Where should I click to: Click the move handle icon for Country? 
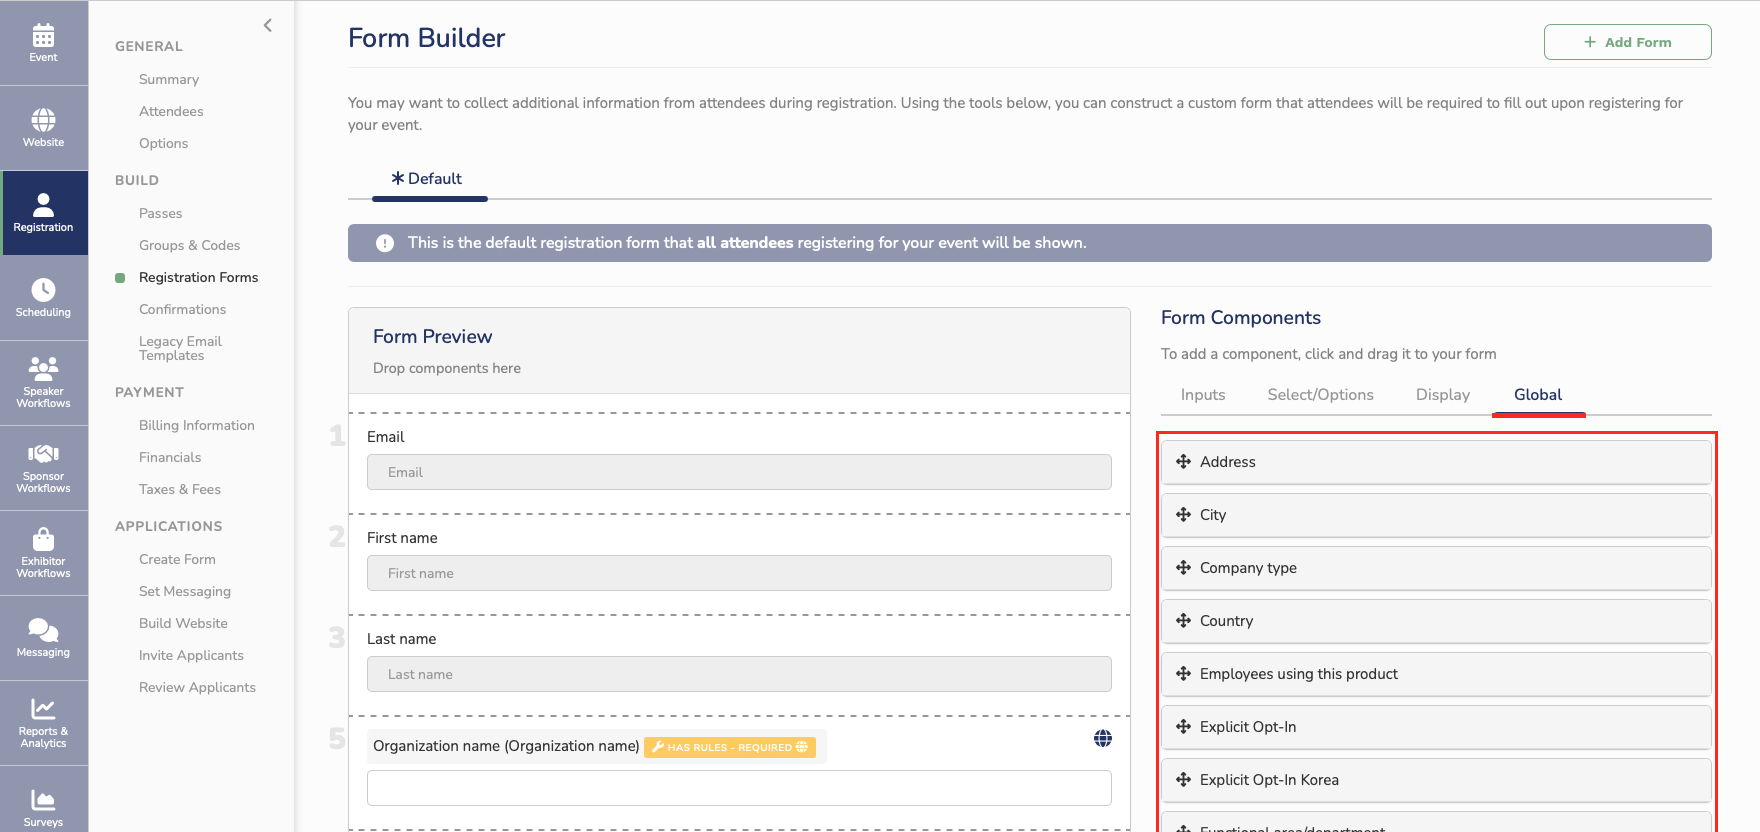tap(1183, 620)
